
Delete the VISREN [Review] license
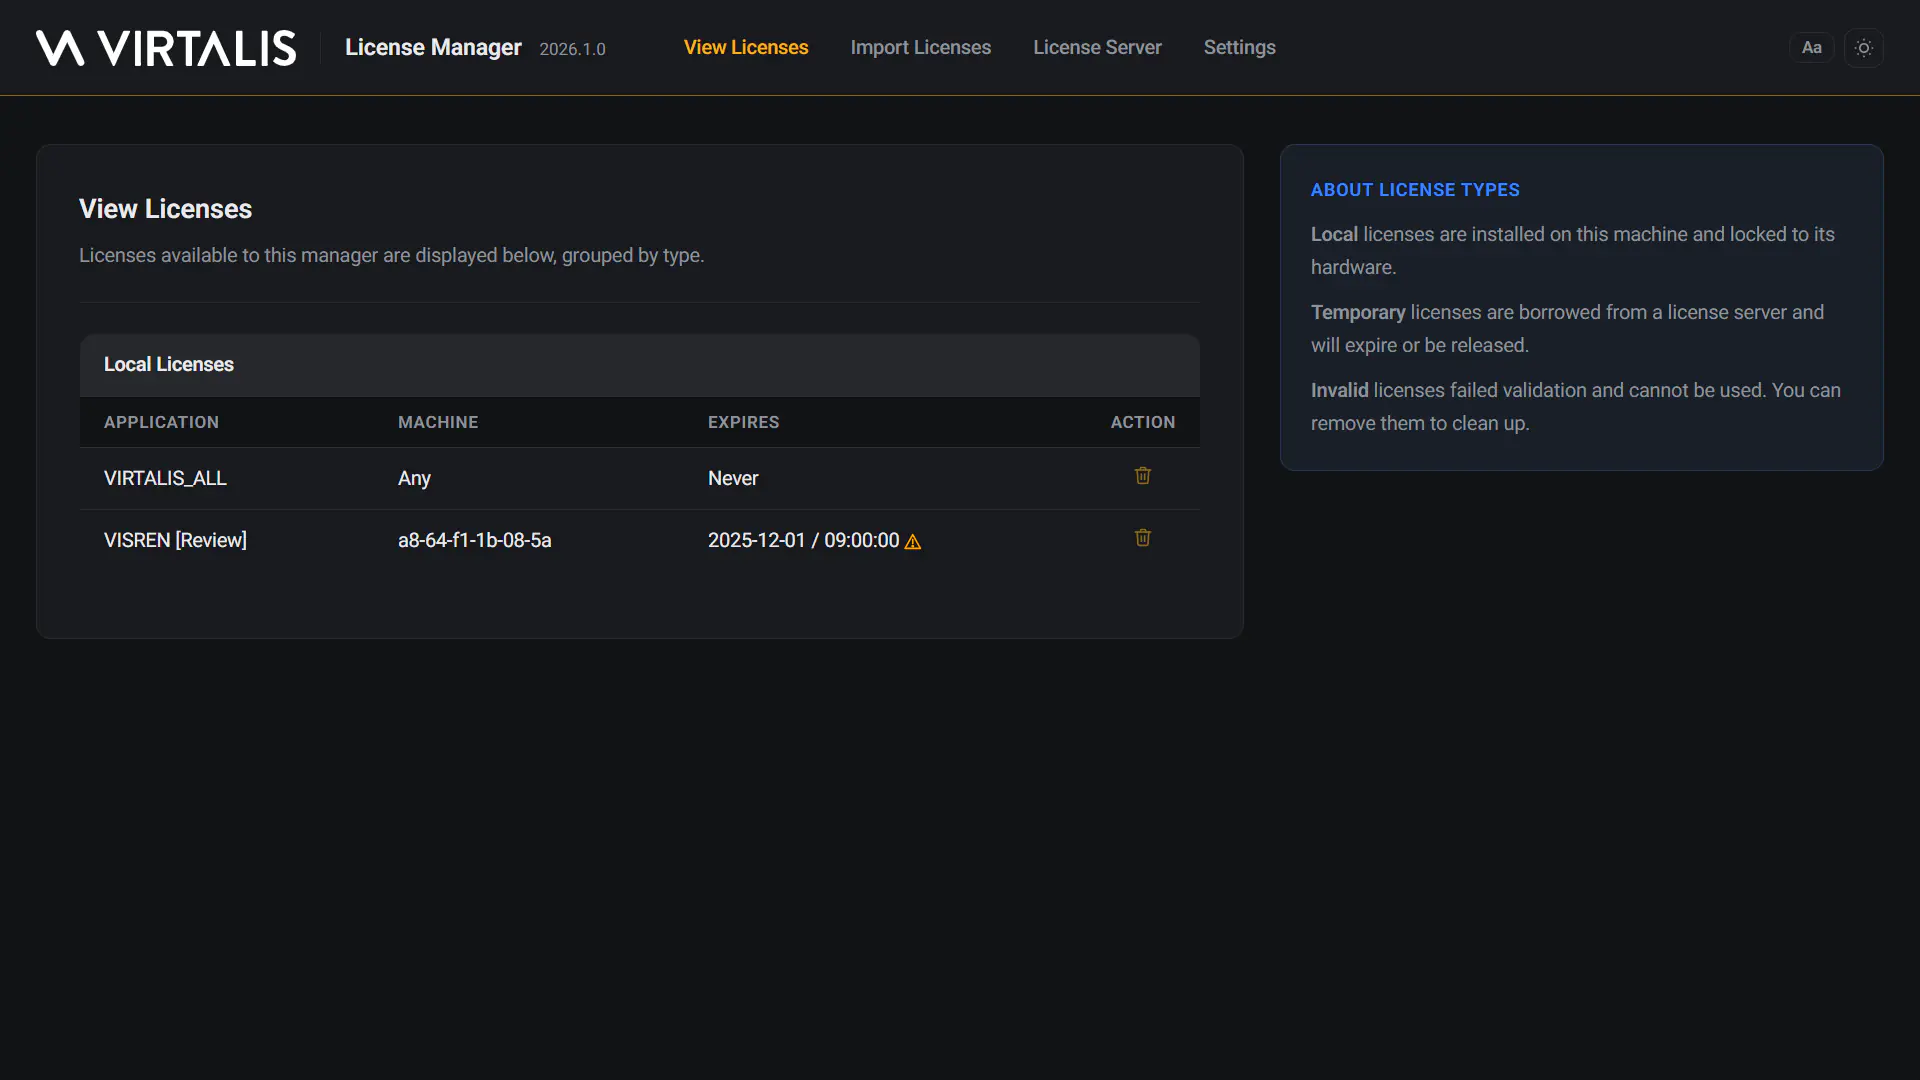(1143, 538)
